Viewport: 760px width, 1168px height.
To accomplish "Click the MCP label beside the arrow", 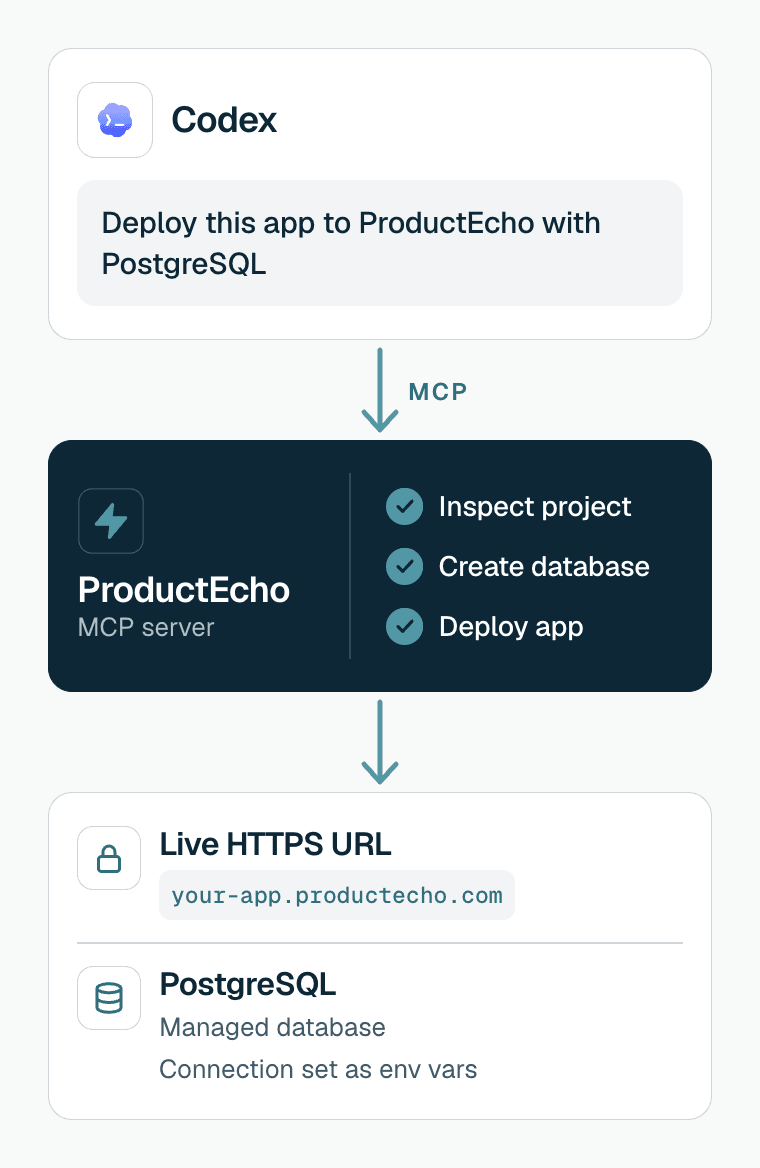I will click(x=438, y=392).
